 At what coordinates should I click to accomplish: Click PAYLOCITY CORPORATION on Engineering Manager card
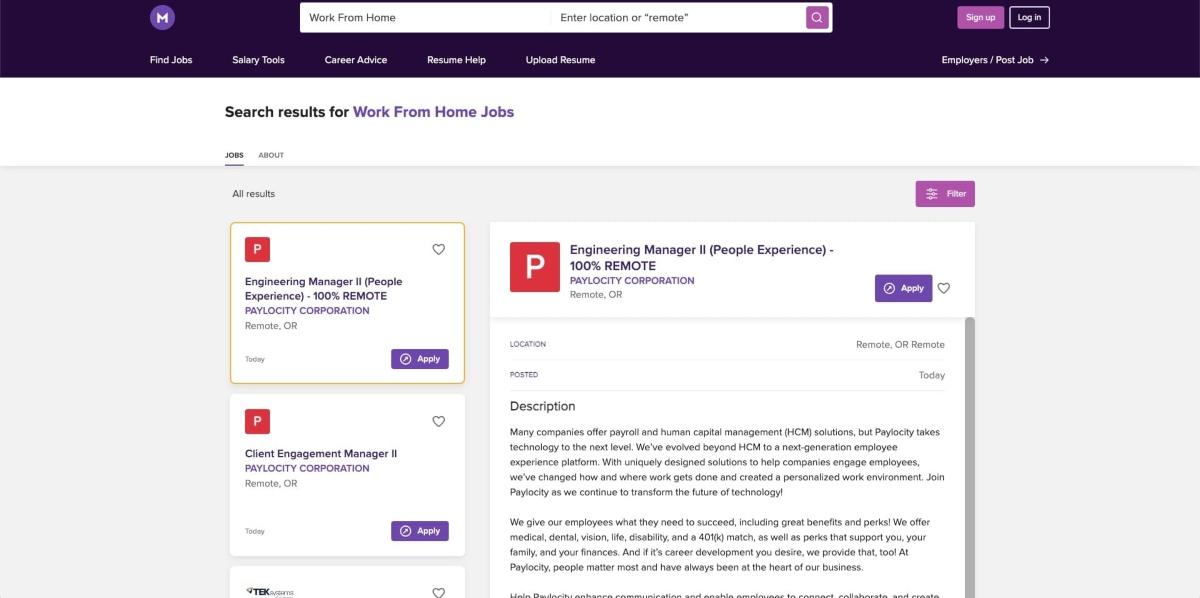pyautogui.click(x=307, y=310)
